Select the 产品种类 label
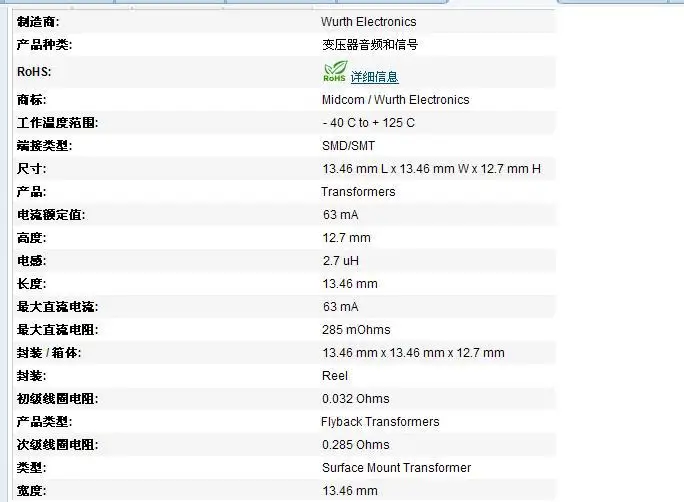 (x=44, y=44)
